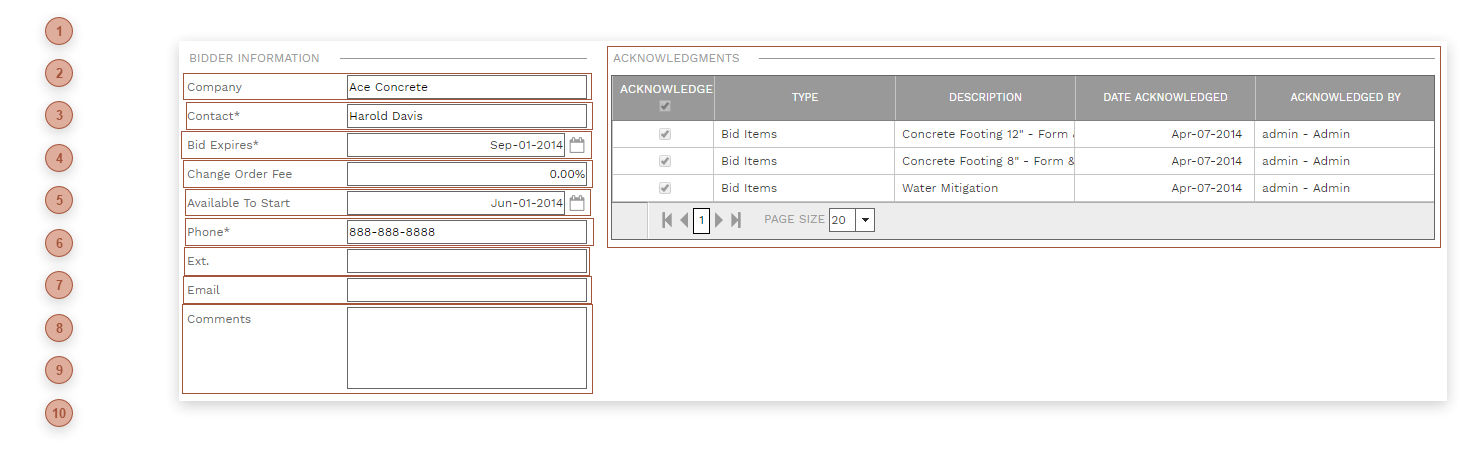The height and width of the screenshot is (452, 1466).
Task: Click the Comments text area
Action: [x=466, y=348]
